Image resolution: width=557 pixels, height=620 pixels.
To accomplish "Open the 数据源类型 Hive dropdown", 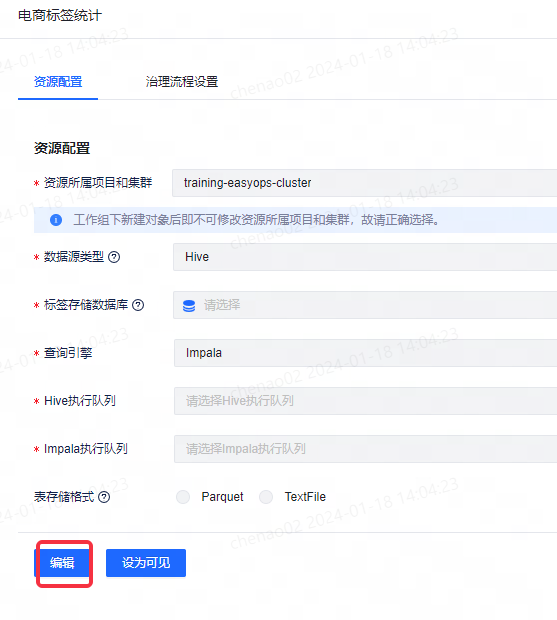I will tap(365, 257).
